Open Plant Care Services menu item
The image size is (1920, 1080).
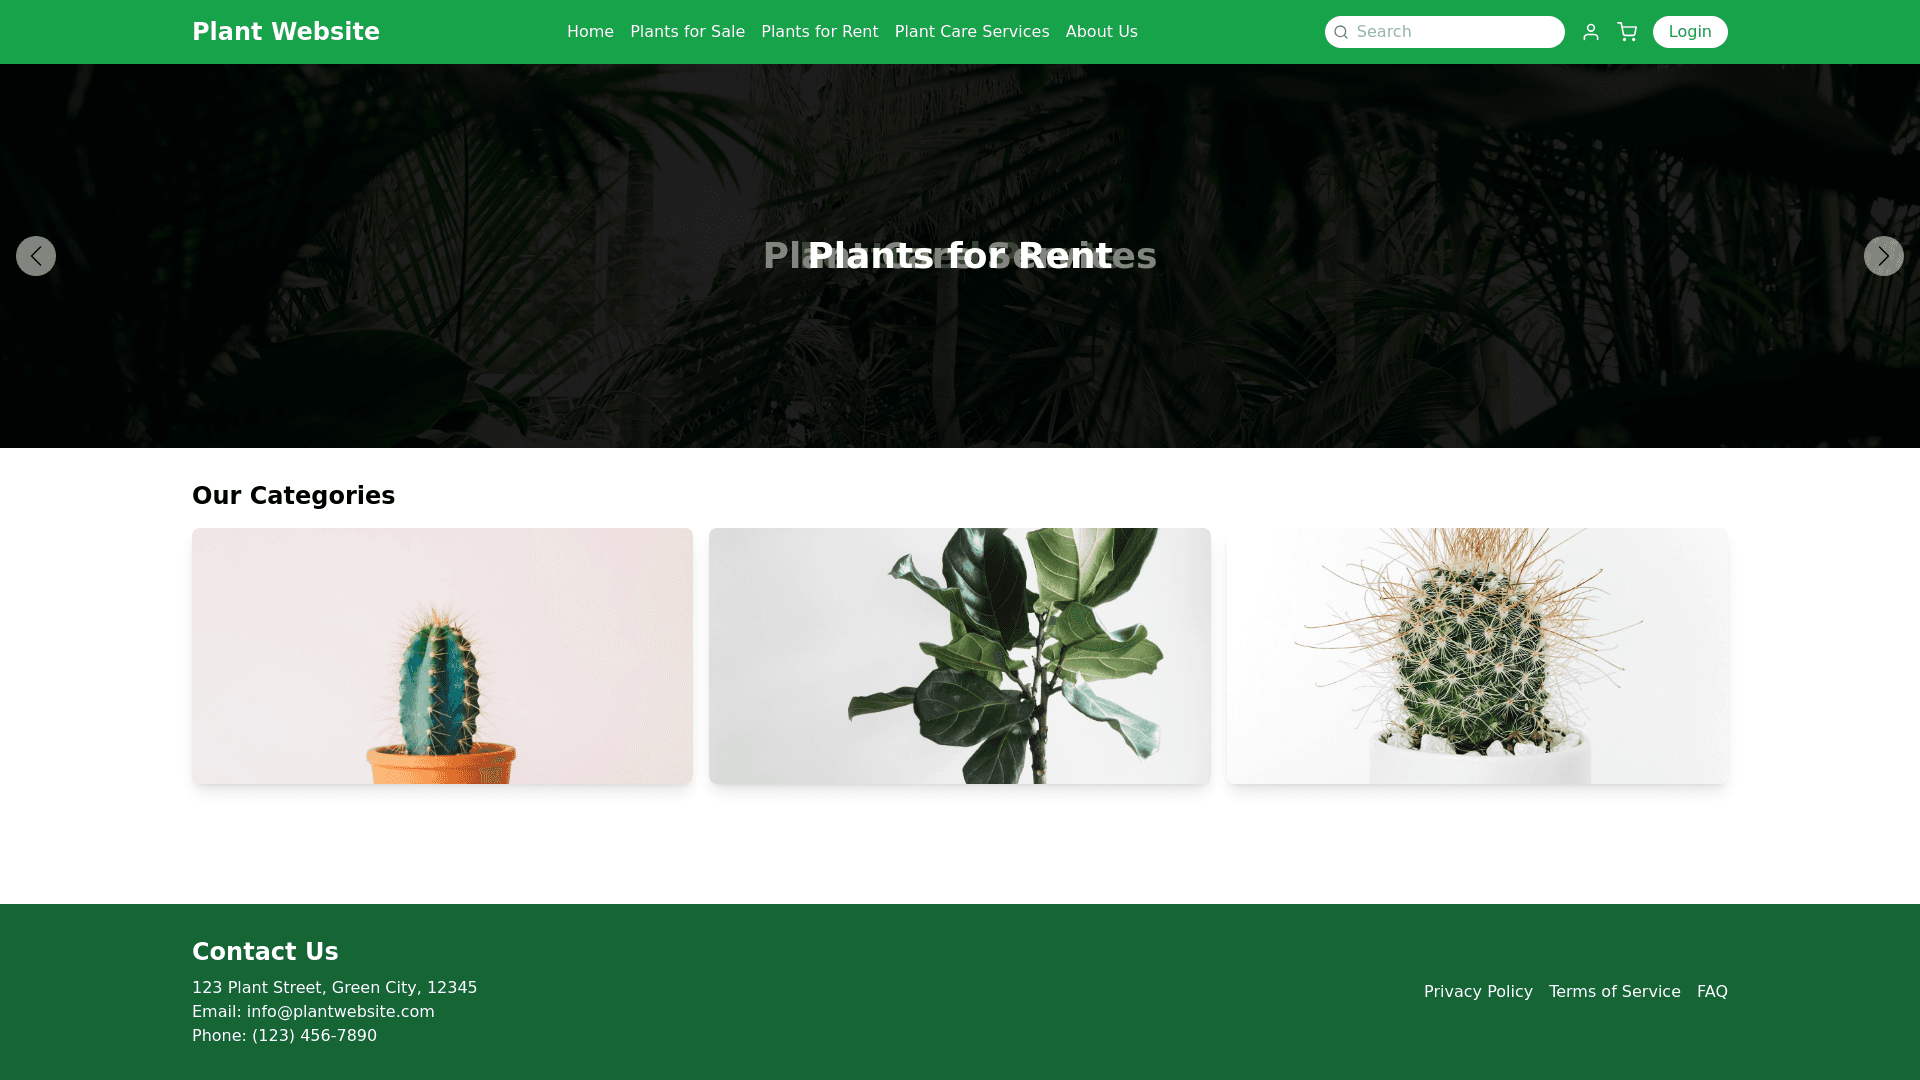(x=972, y=32)
